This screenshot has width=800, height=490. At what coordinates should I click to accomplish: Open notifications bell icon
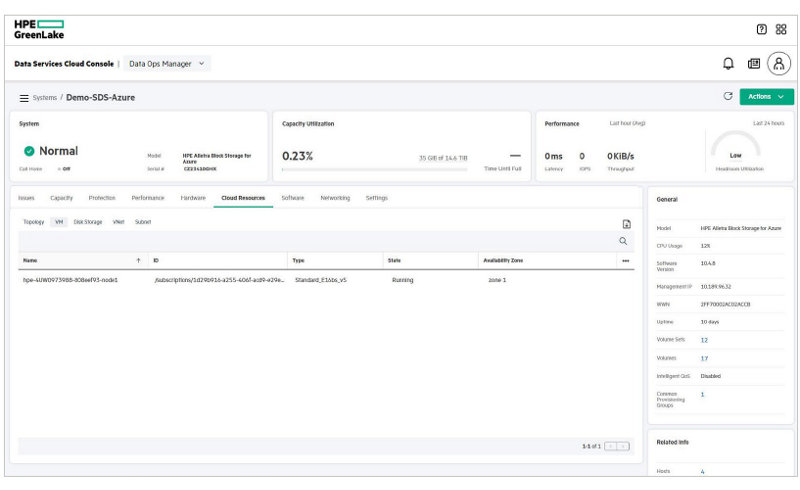pyautogui.click(x=728, y=63)
